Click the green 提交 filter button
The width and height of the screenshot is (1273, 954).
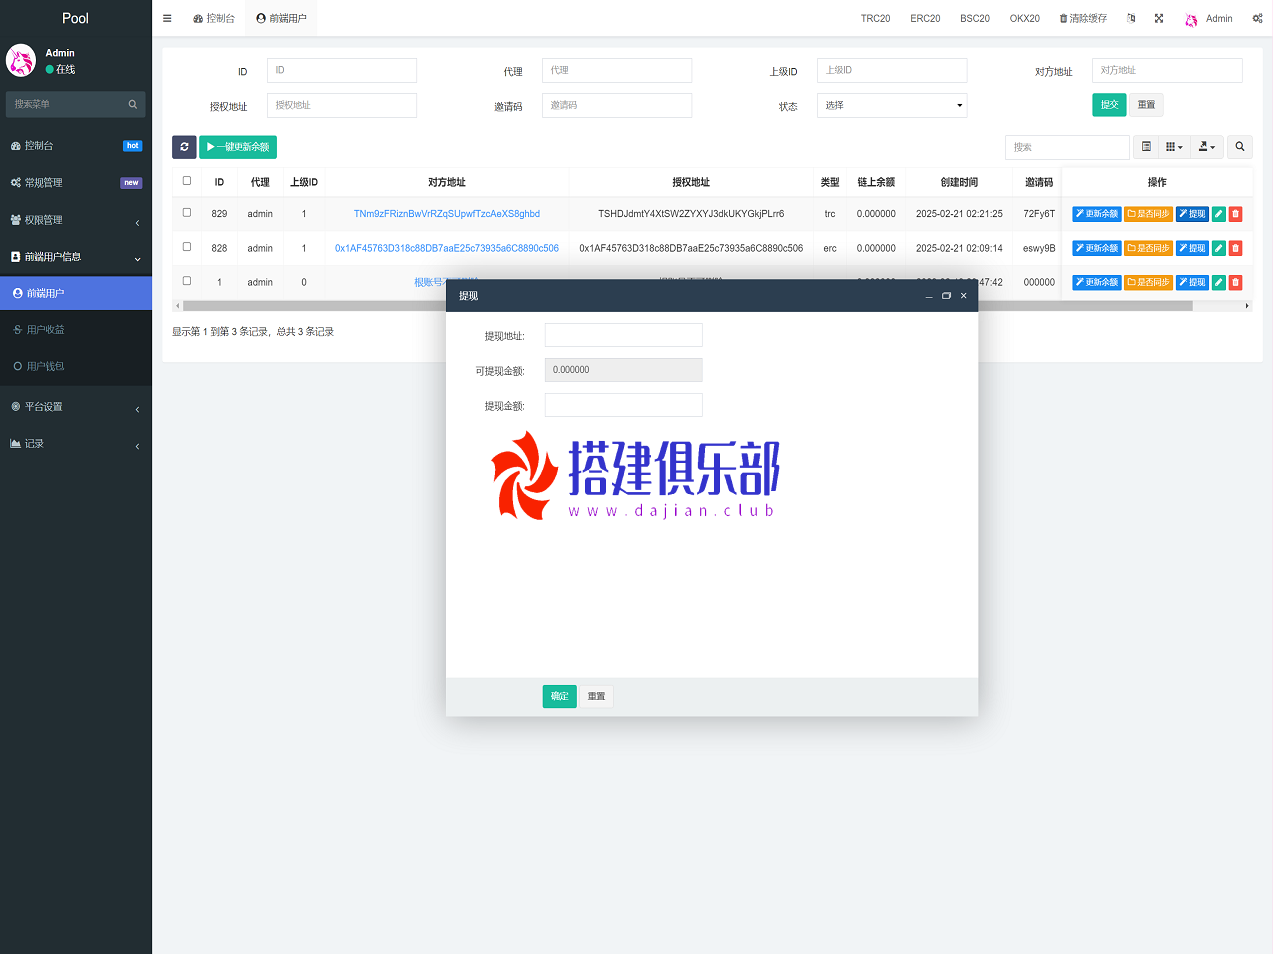coord(1109,105)
